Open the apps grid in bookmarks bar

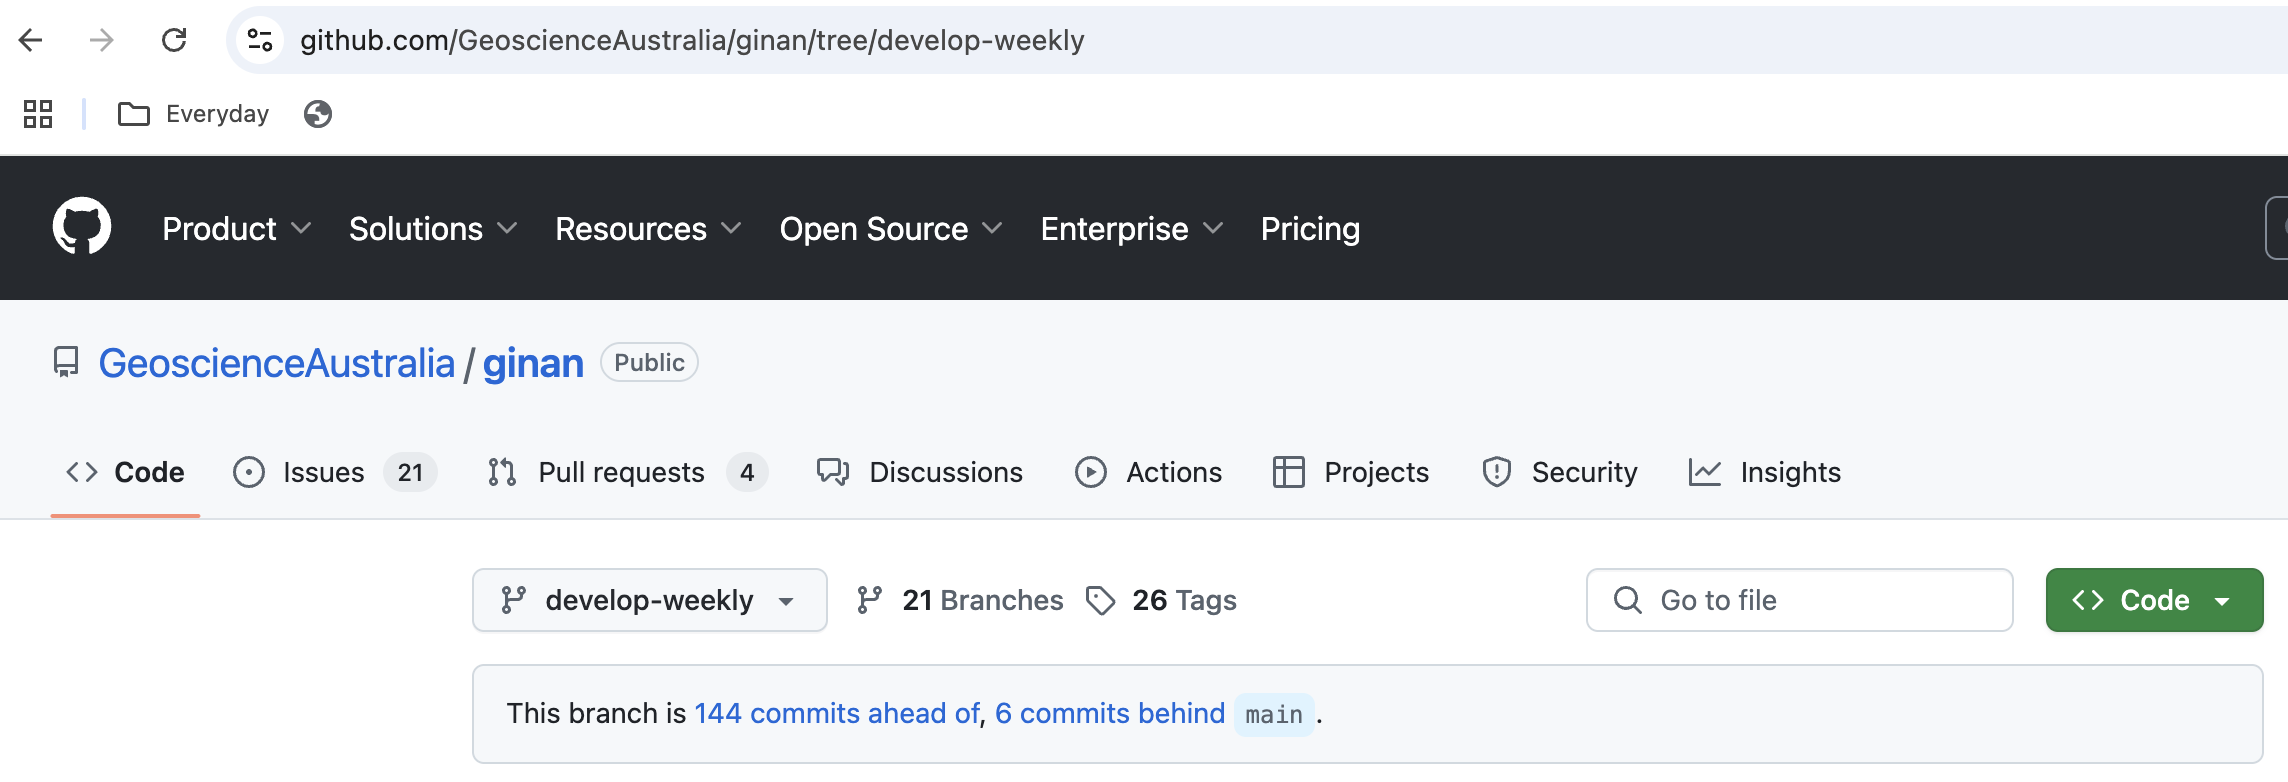tap(38, 114)
